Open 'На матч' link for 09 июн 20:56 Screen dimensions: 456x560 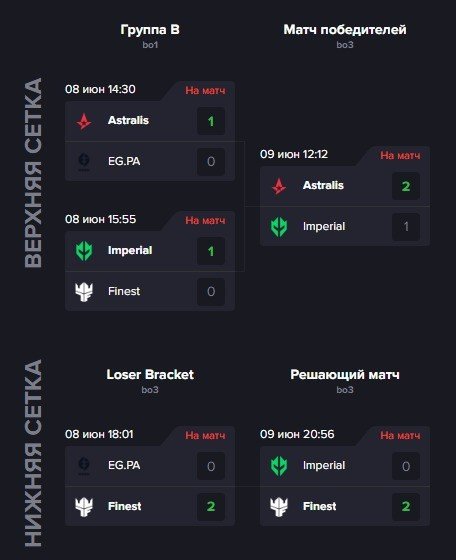400,435
